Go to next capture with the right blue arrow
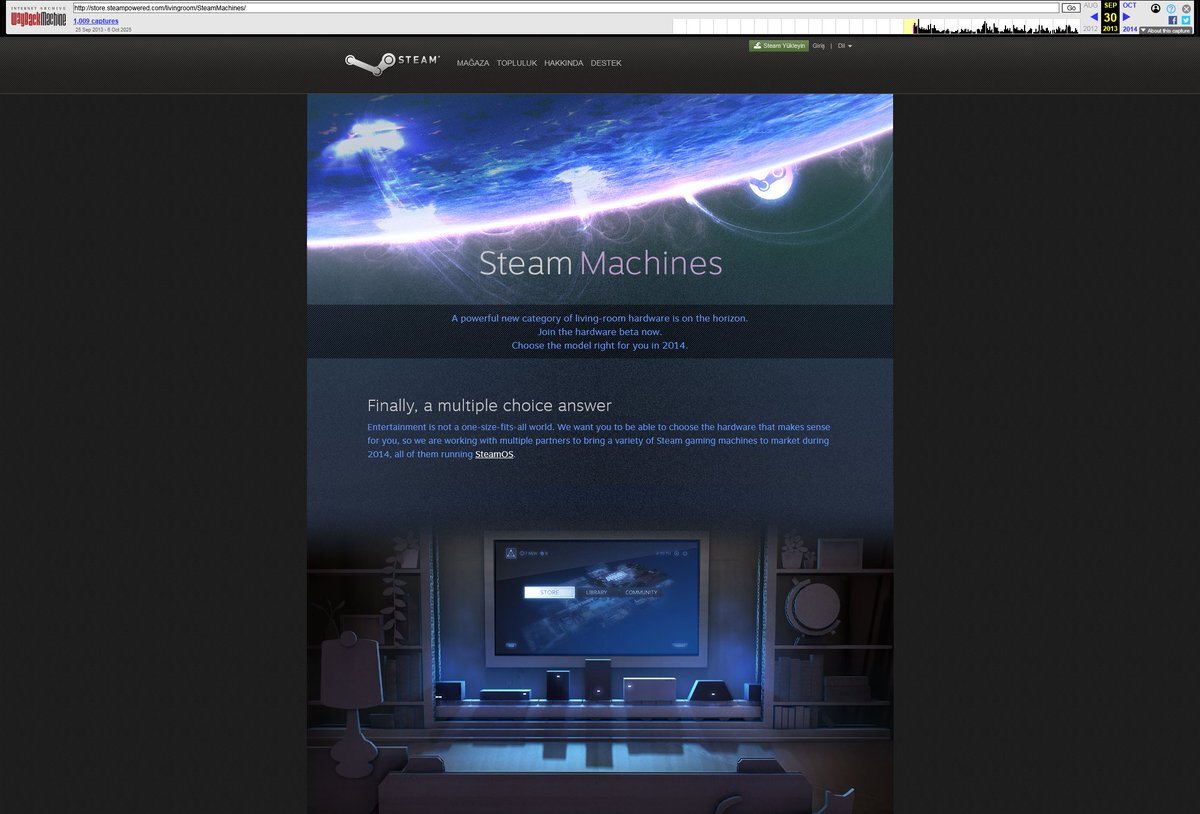This screenshot has height=814, width=1200. click(x=1127, y=17)
